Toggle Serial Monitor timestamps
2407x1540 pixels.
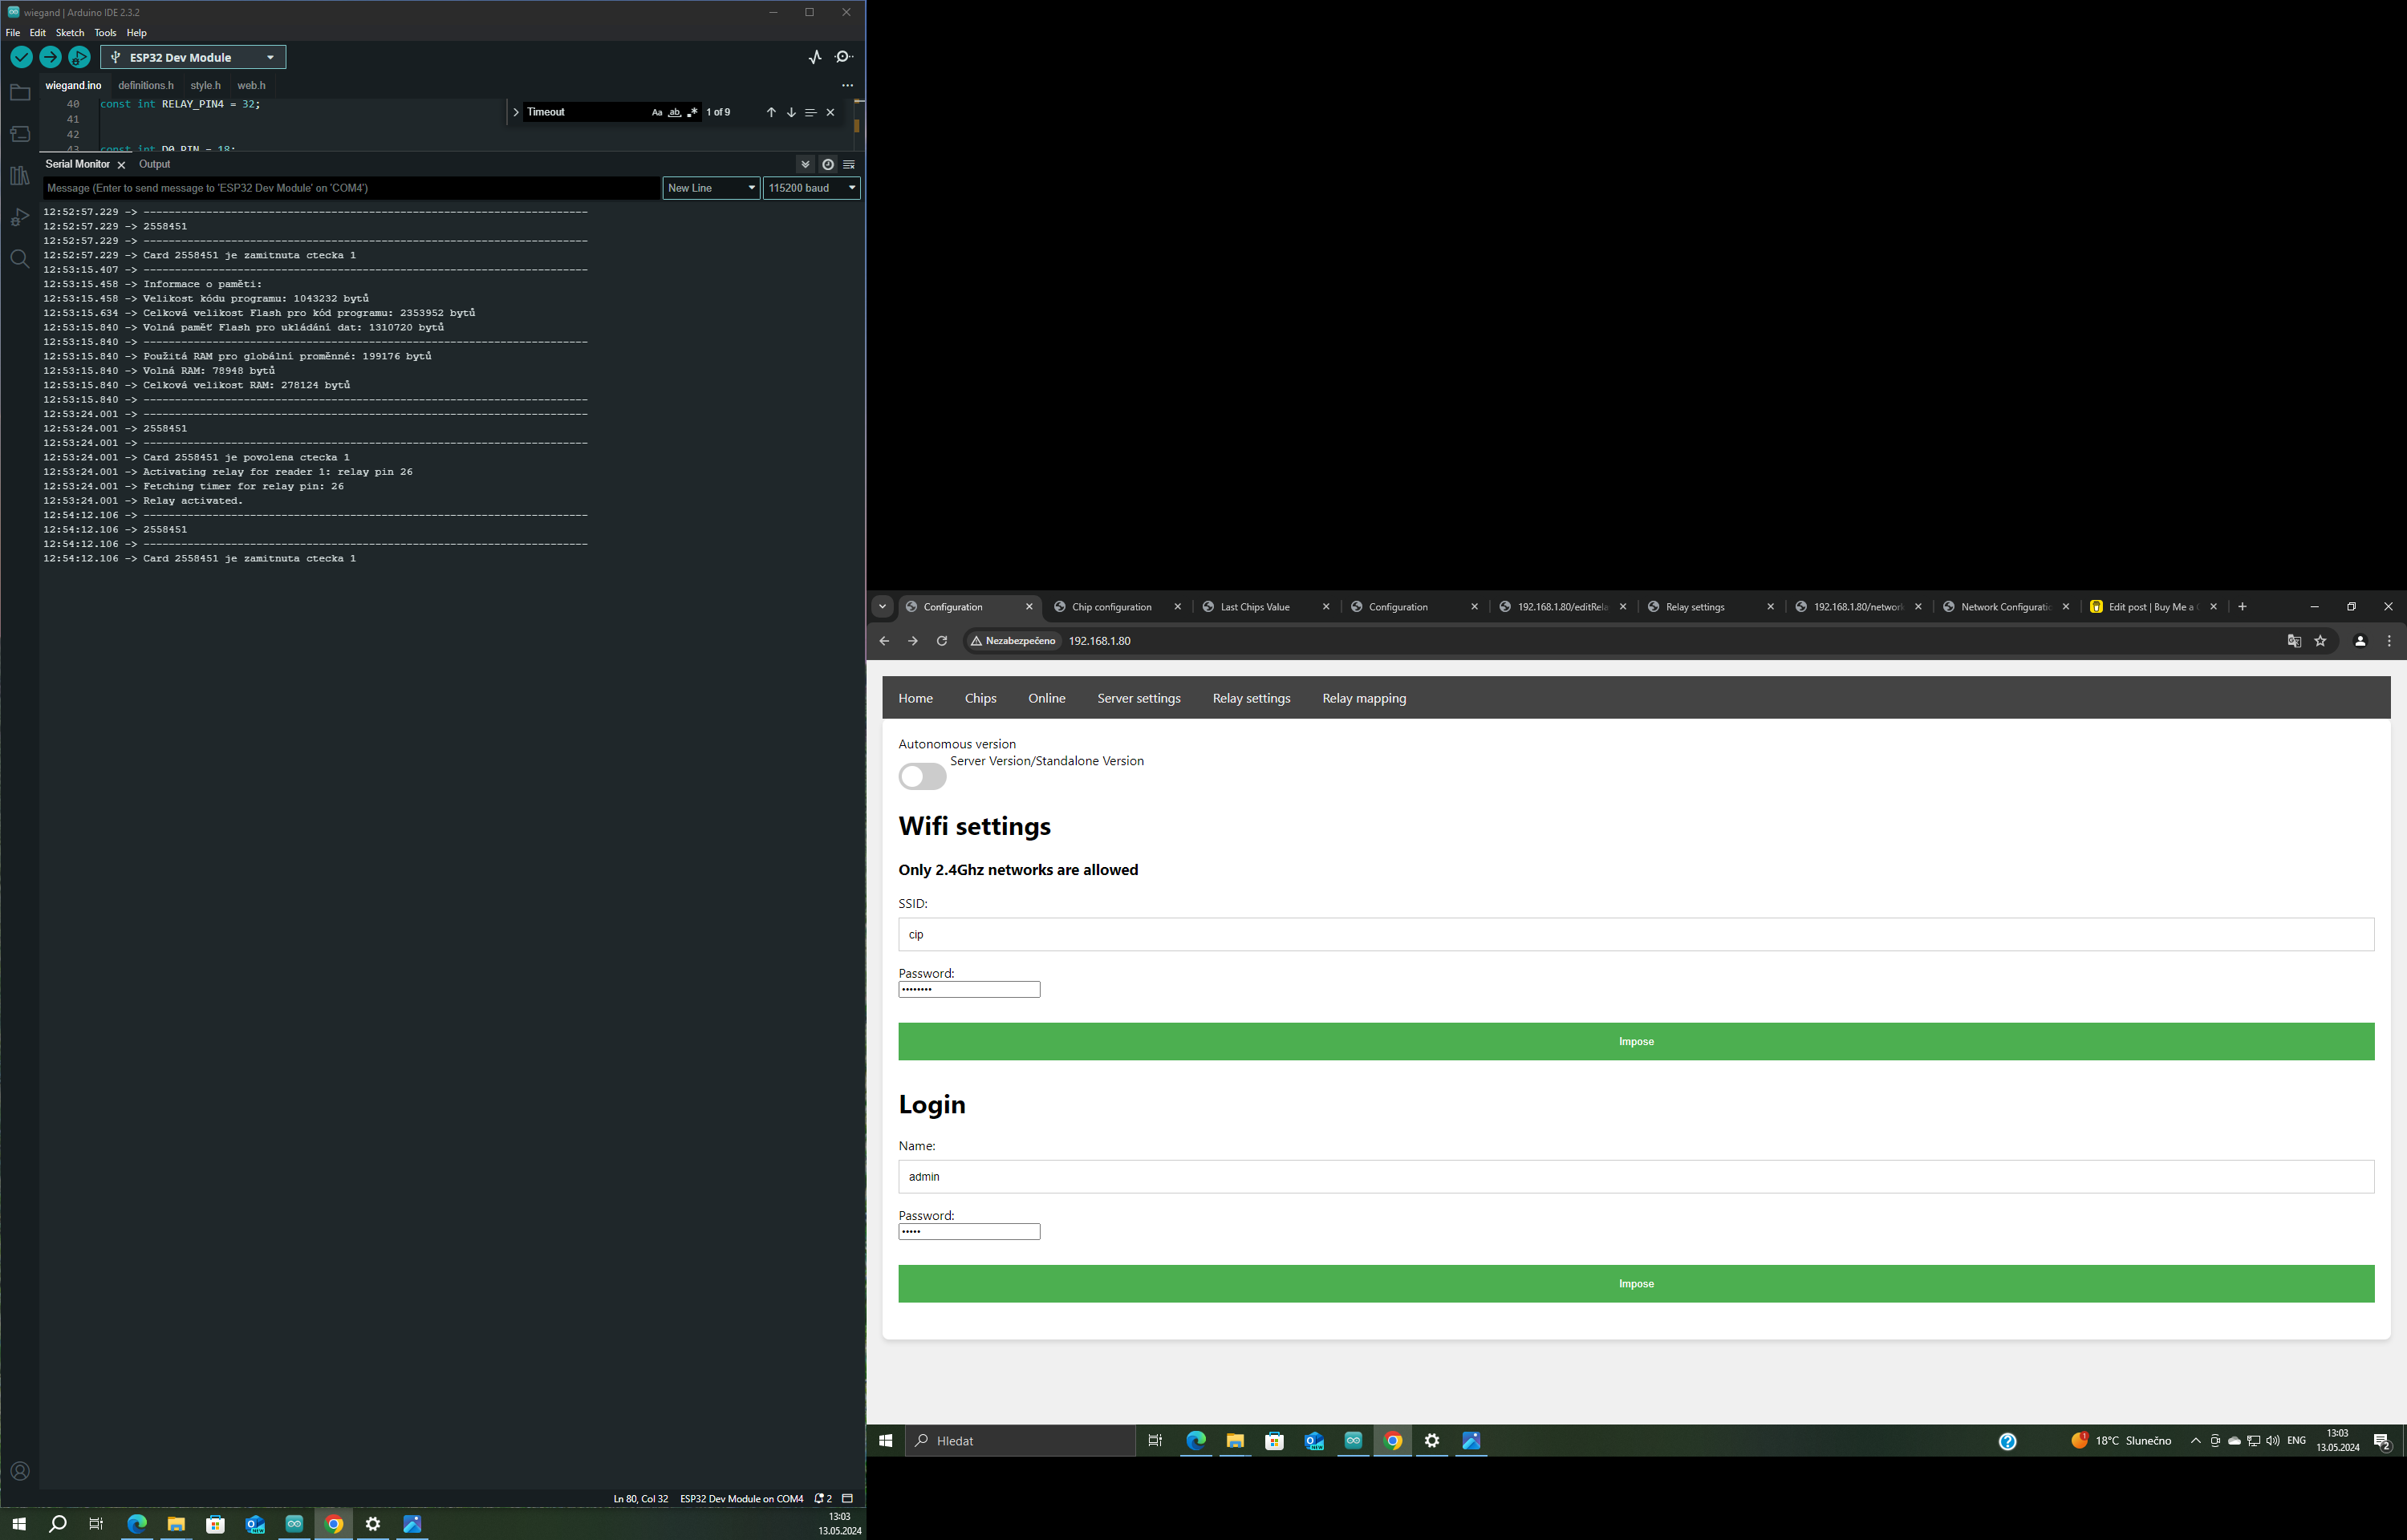828,164
